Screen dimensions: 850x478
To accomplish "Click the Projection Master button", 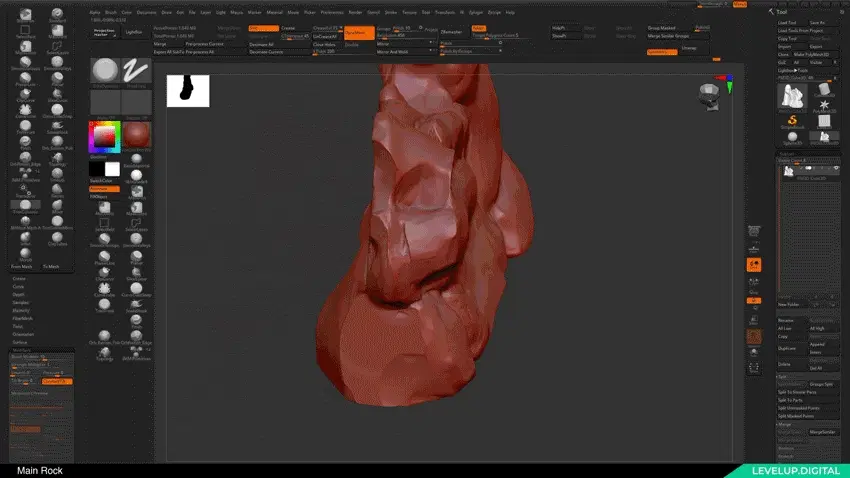I will (x=104, y=33).
